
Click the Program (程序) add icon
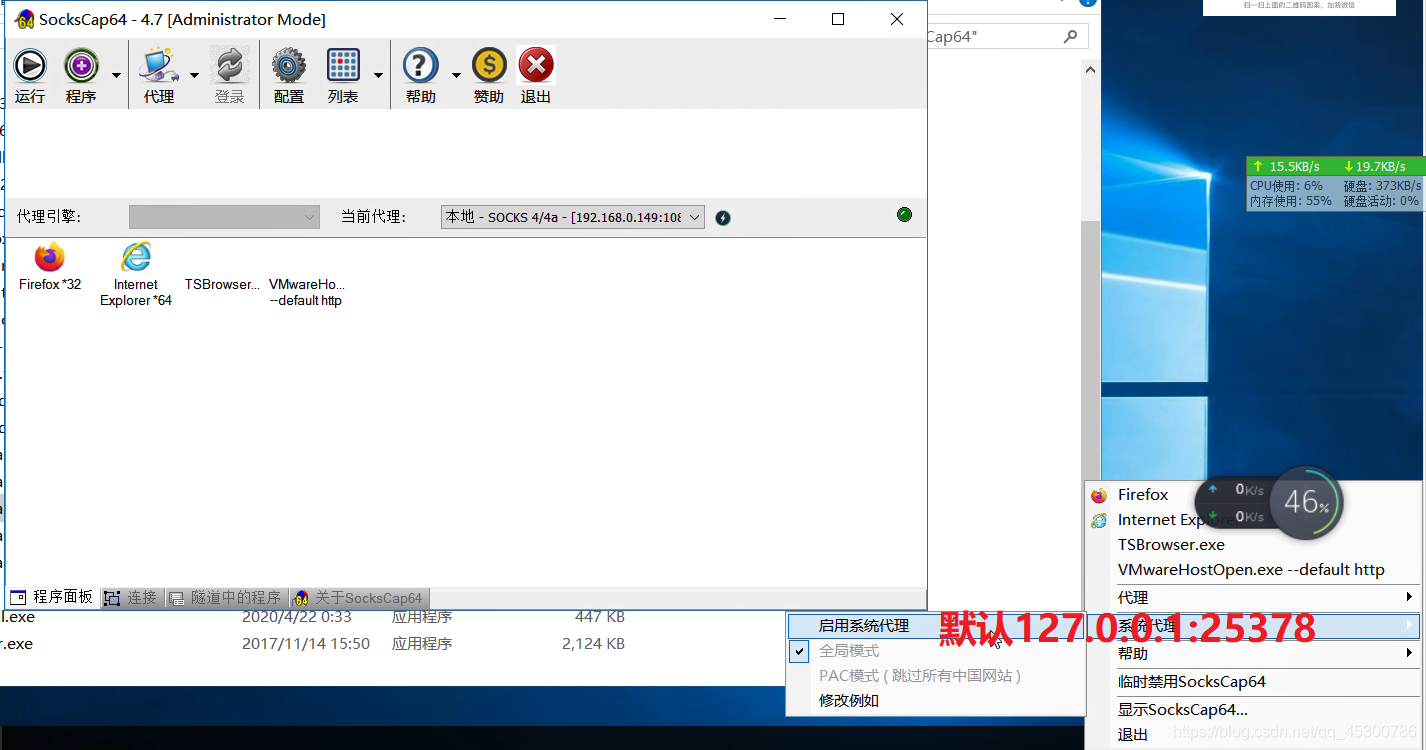81,67
